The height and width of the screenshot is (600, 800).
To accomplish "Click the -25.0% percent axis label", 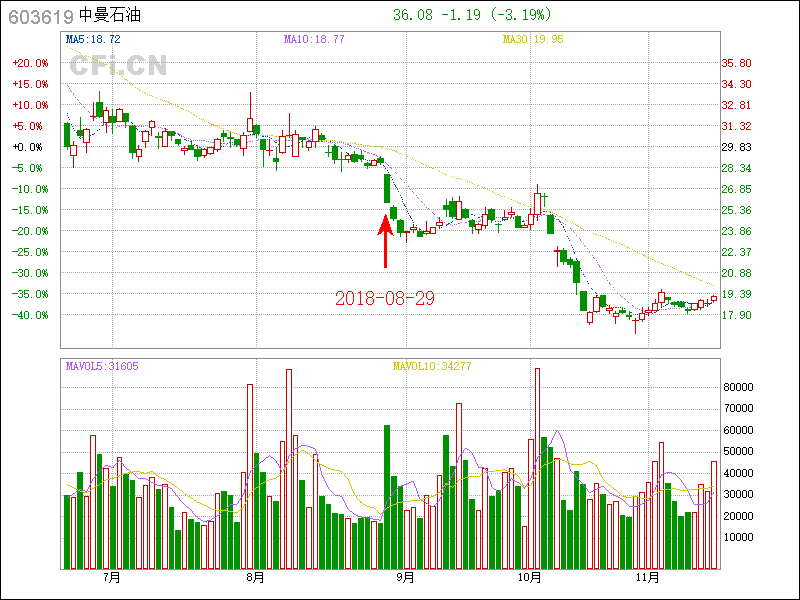I will 31,252.
